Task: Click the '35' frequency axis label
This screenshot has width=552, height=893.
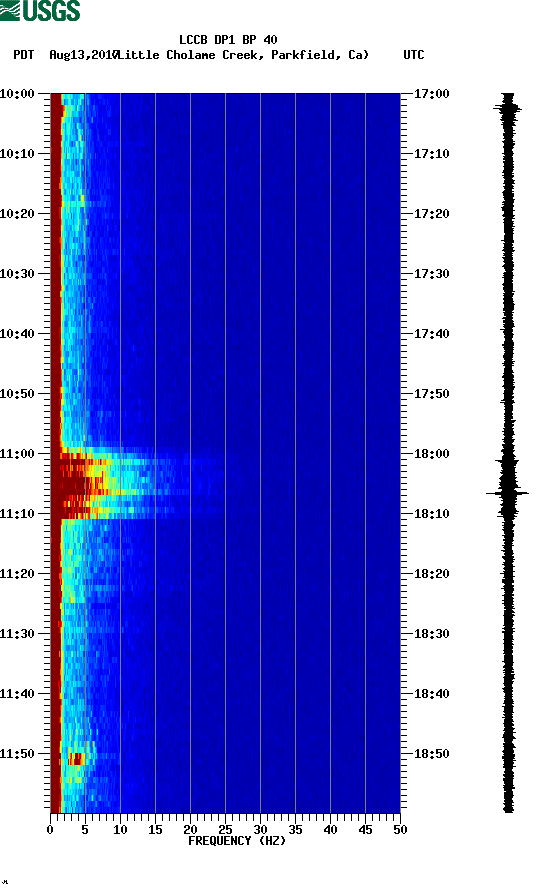Action: pos(295,830)
